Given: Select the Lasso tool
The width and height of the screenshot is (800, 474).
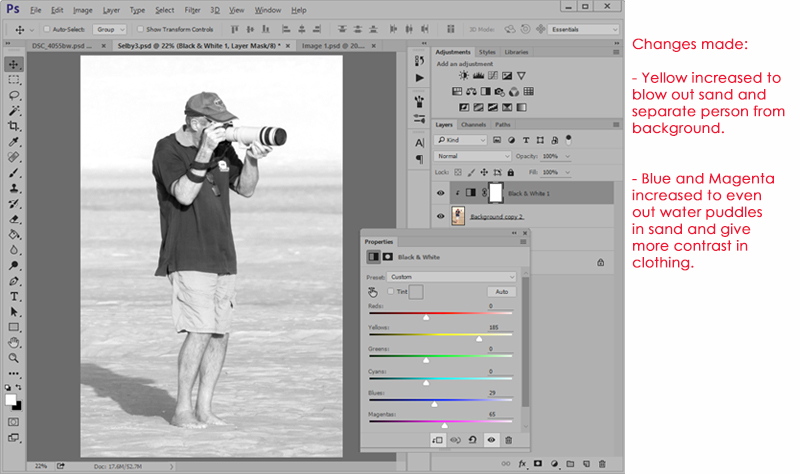Looking at the screenshot, I should [14, 95].
